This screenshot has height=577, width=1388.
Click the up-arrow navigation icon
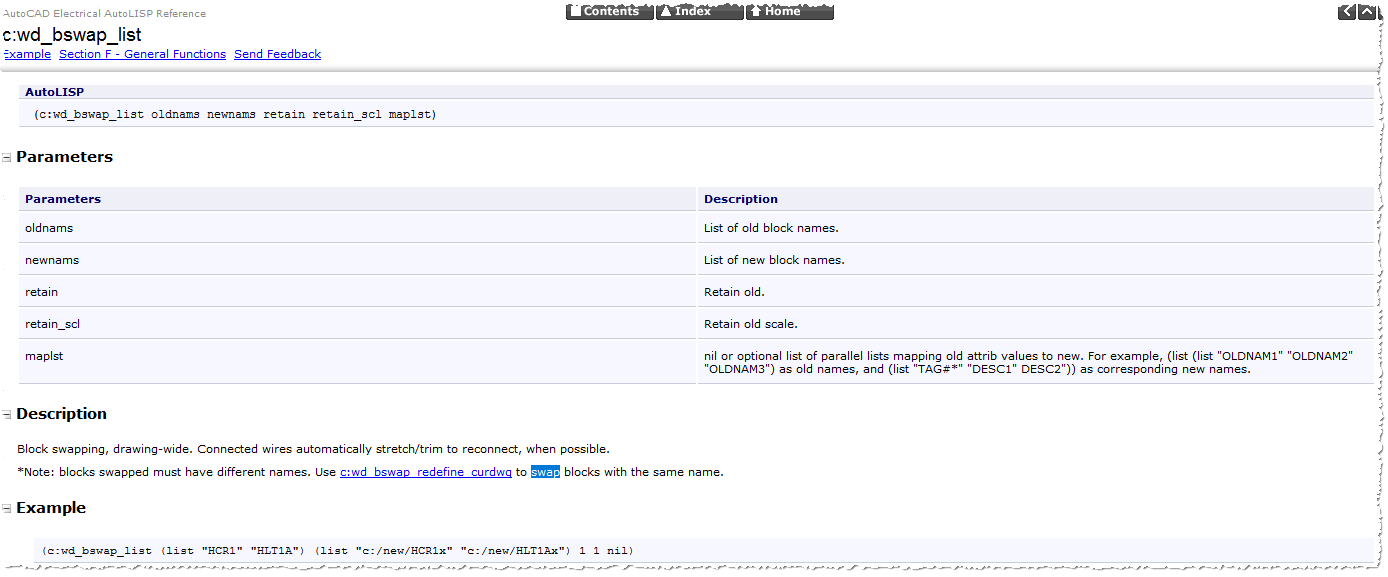point(1367,11)
